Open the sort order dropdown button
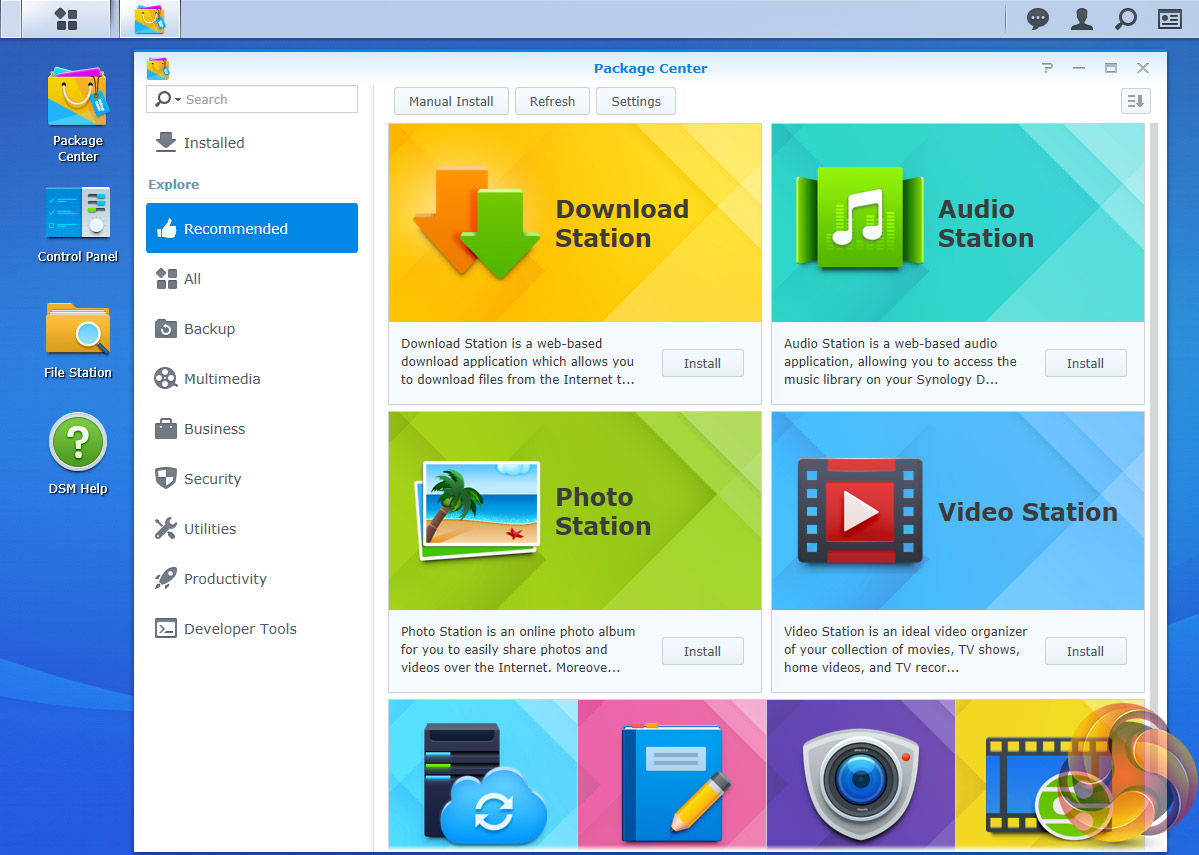Screen dimensions: 1199x855 pos(1135,101)
